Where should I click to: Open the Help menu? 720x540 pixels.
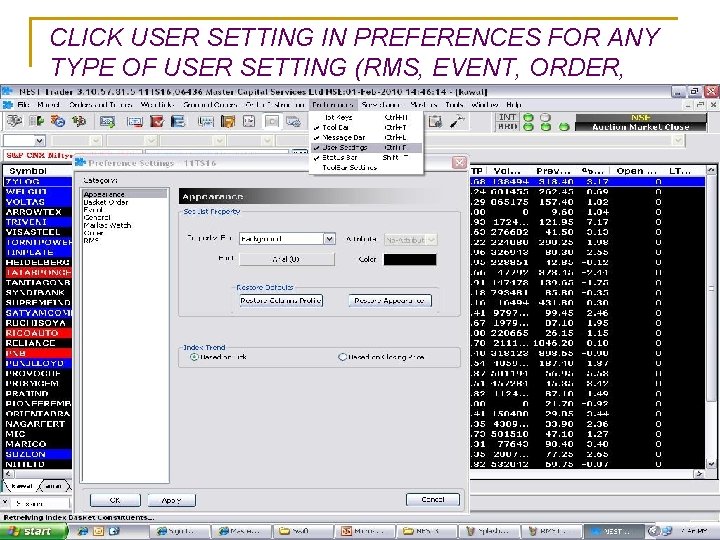514,105
